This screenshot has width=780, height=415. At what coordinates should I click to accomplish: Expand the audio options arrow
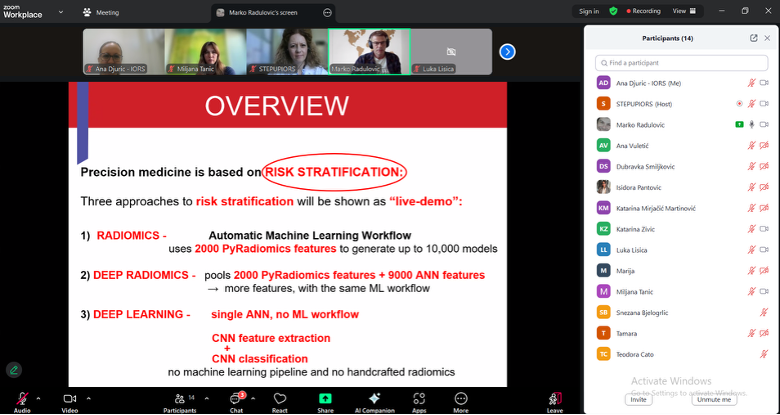(x=38, y=398)
